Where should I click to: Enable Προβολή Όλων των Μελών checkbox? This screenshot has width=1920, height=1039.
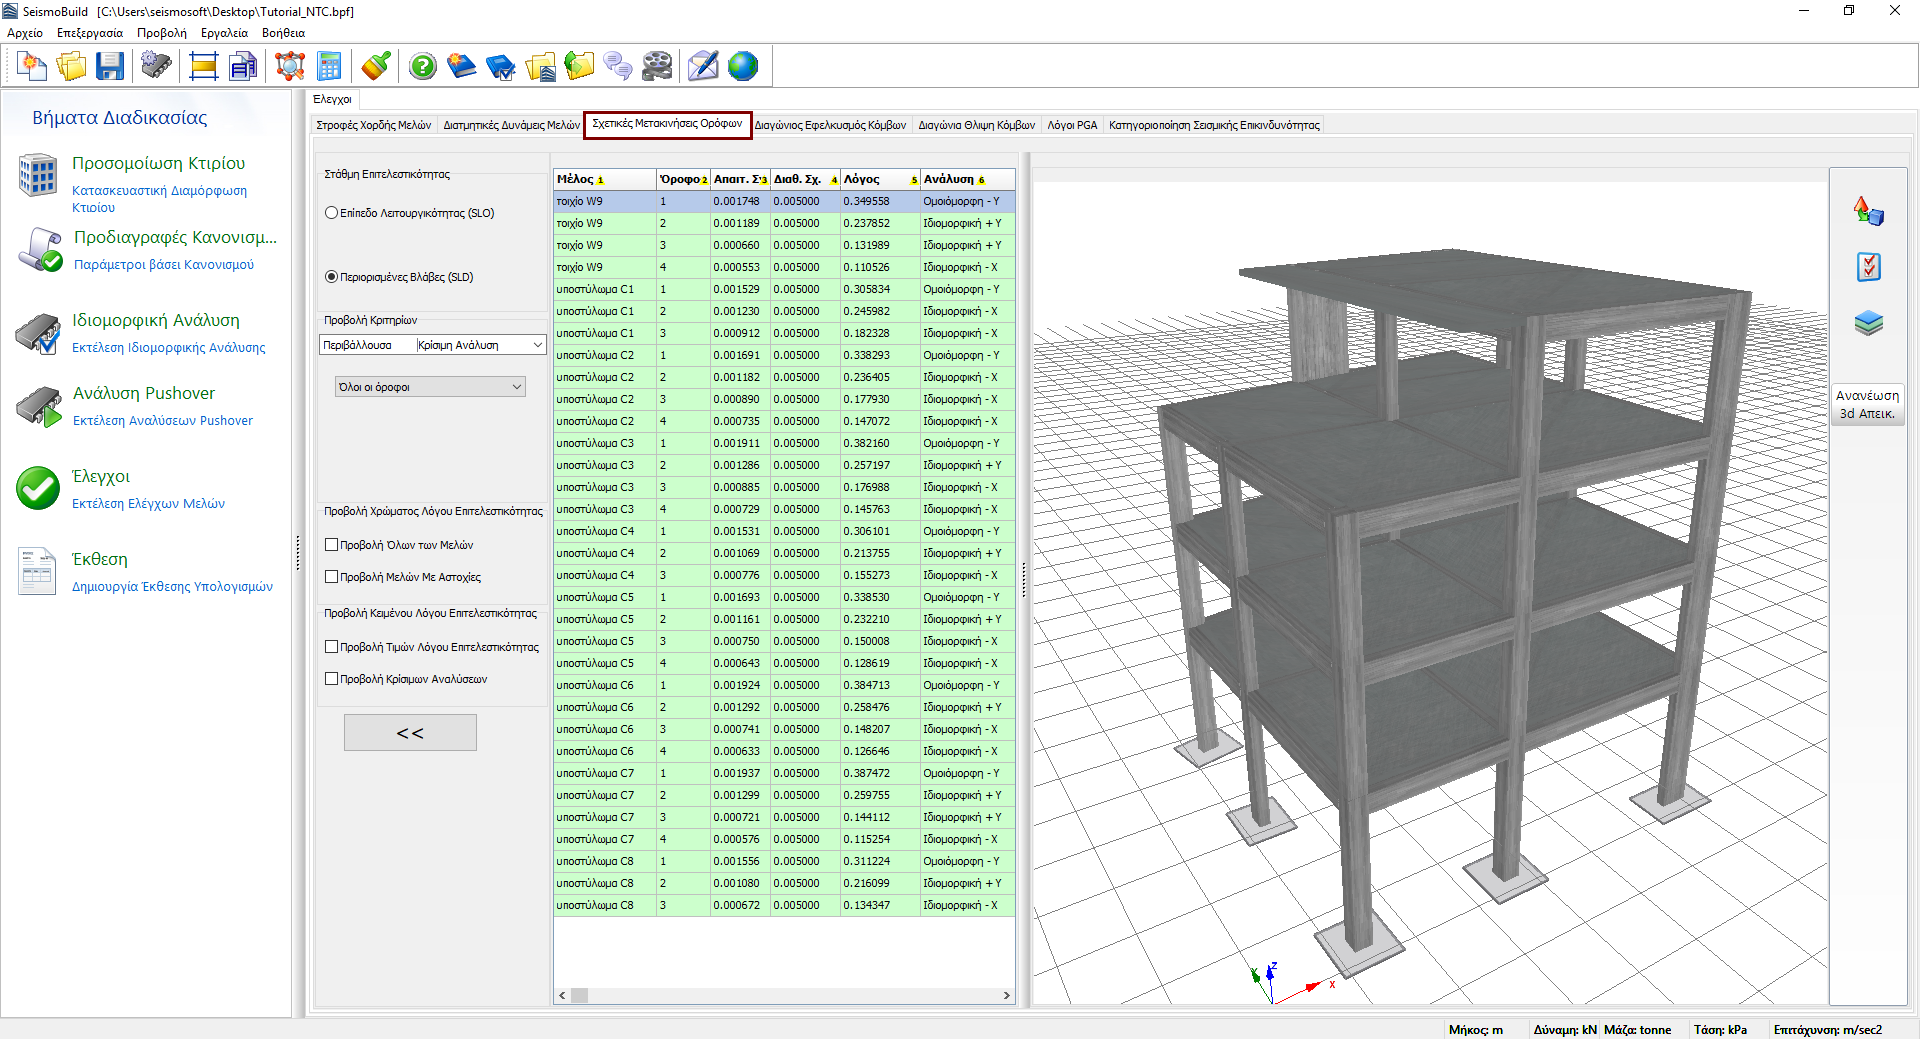click(x=332, y=545)
